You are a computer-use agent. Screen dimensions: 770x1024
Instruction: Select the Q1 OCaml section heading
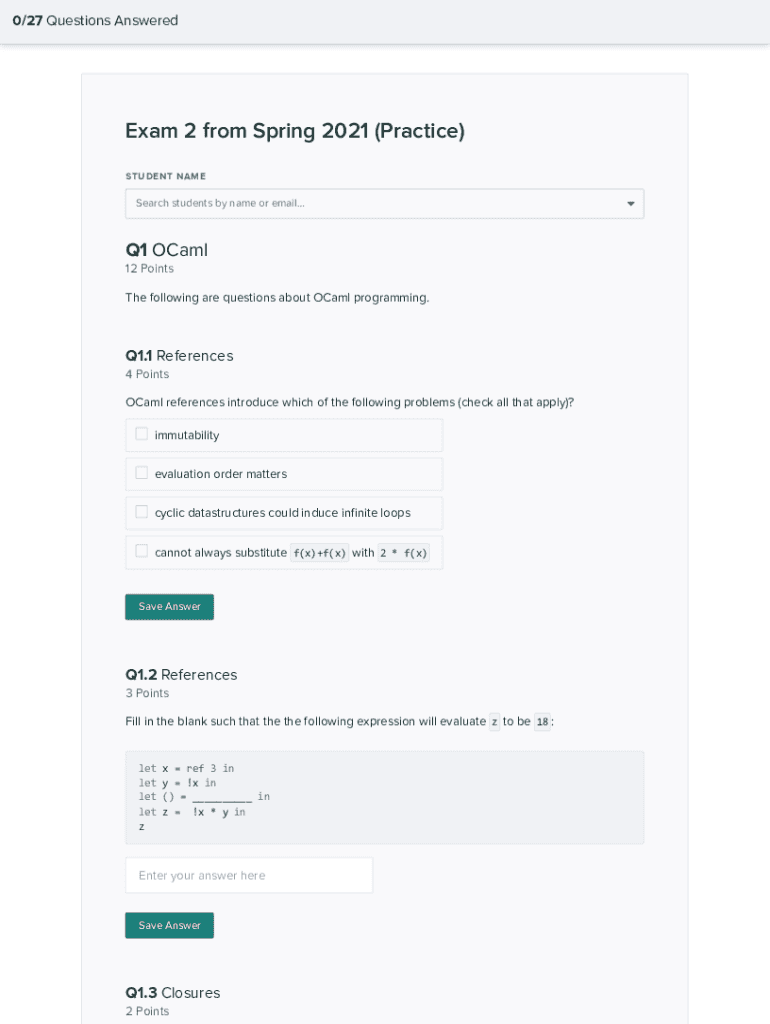(x=166, y=250)
